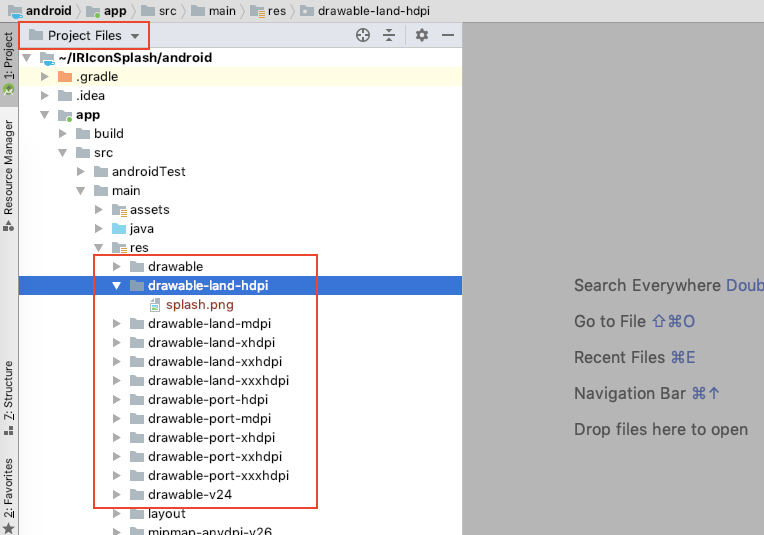Select the drawable folder icon
The width and height of the screenshot is (764, 535).
point(137,267)
